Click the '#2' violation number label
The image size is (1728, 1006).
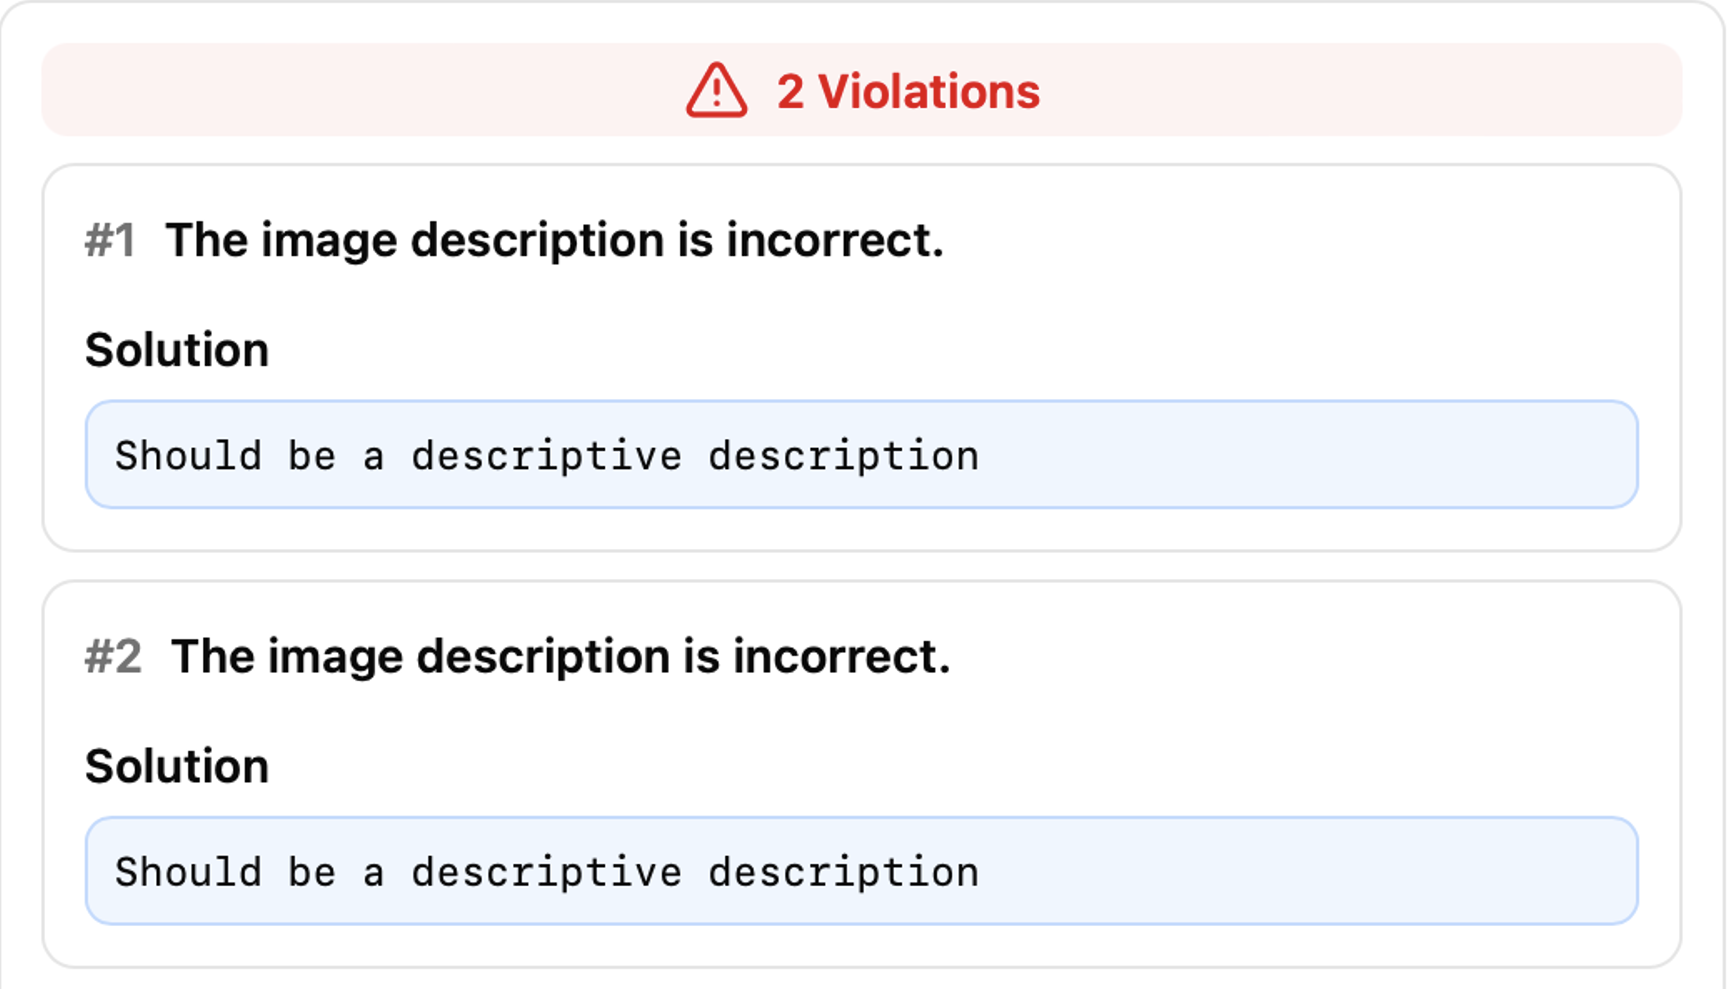point(115,656)
